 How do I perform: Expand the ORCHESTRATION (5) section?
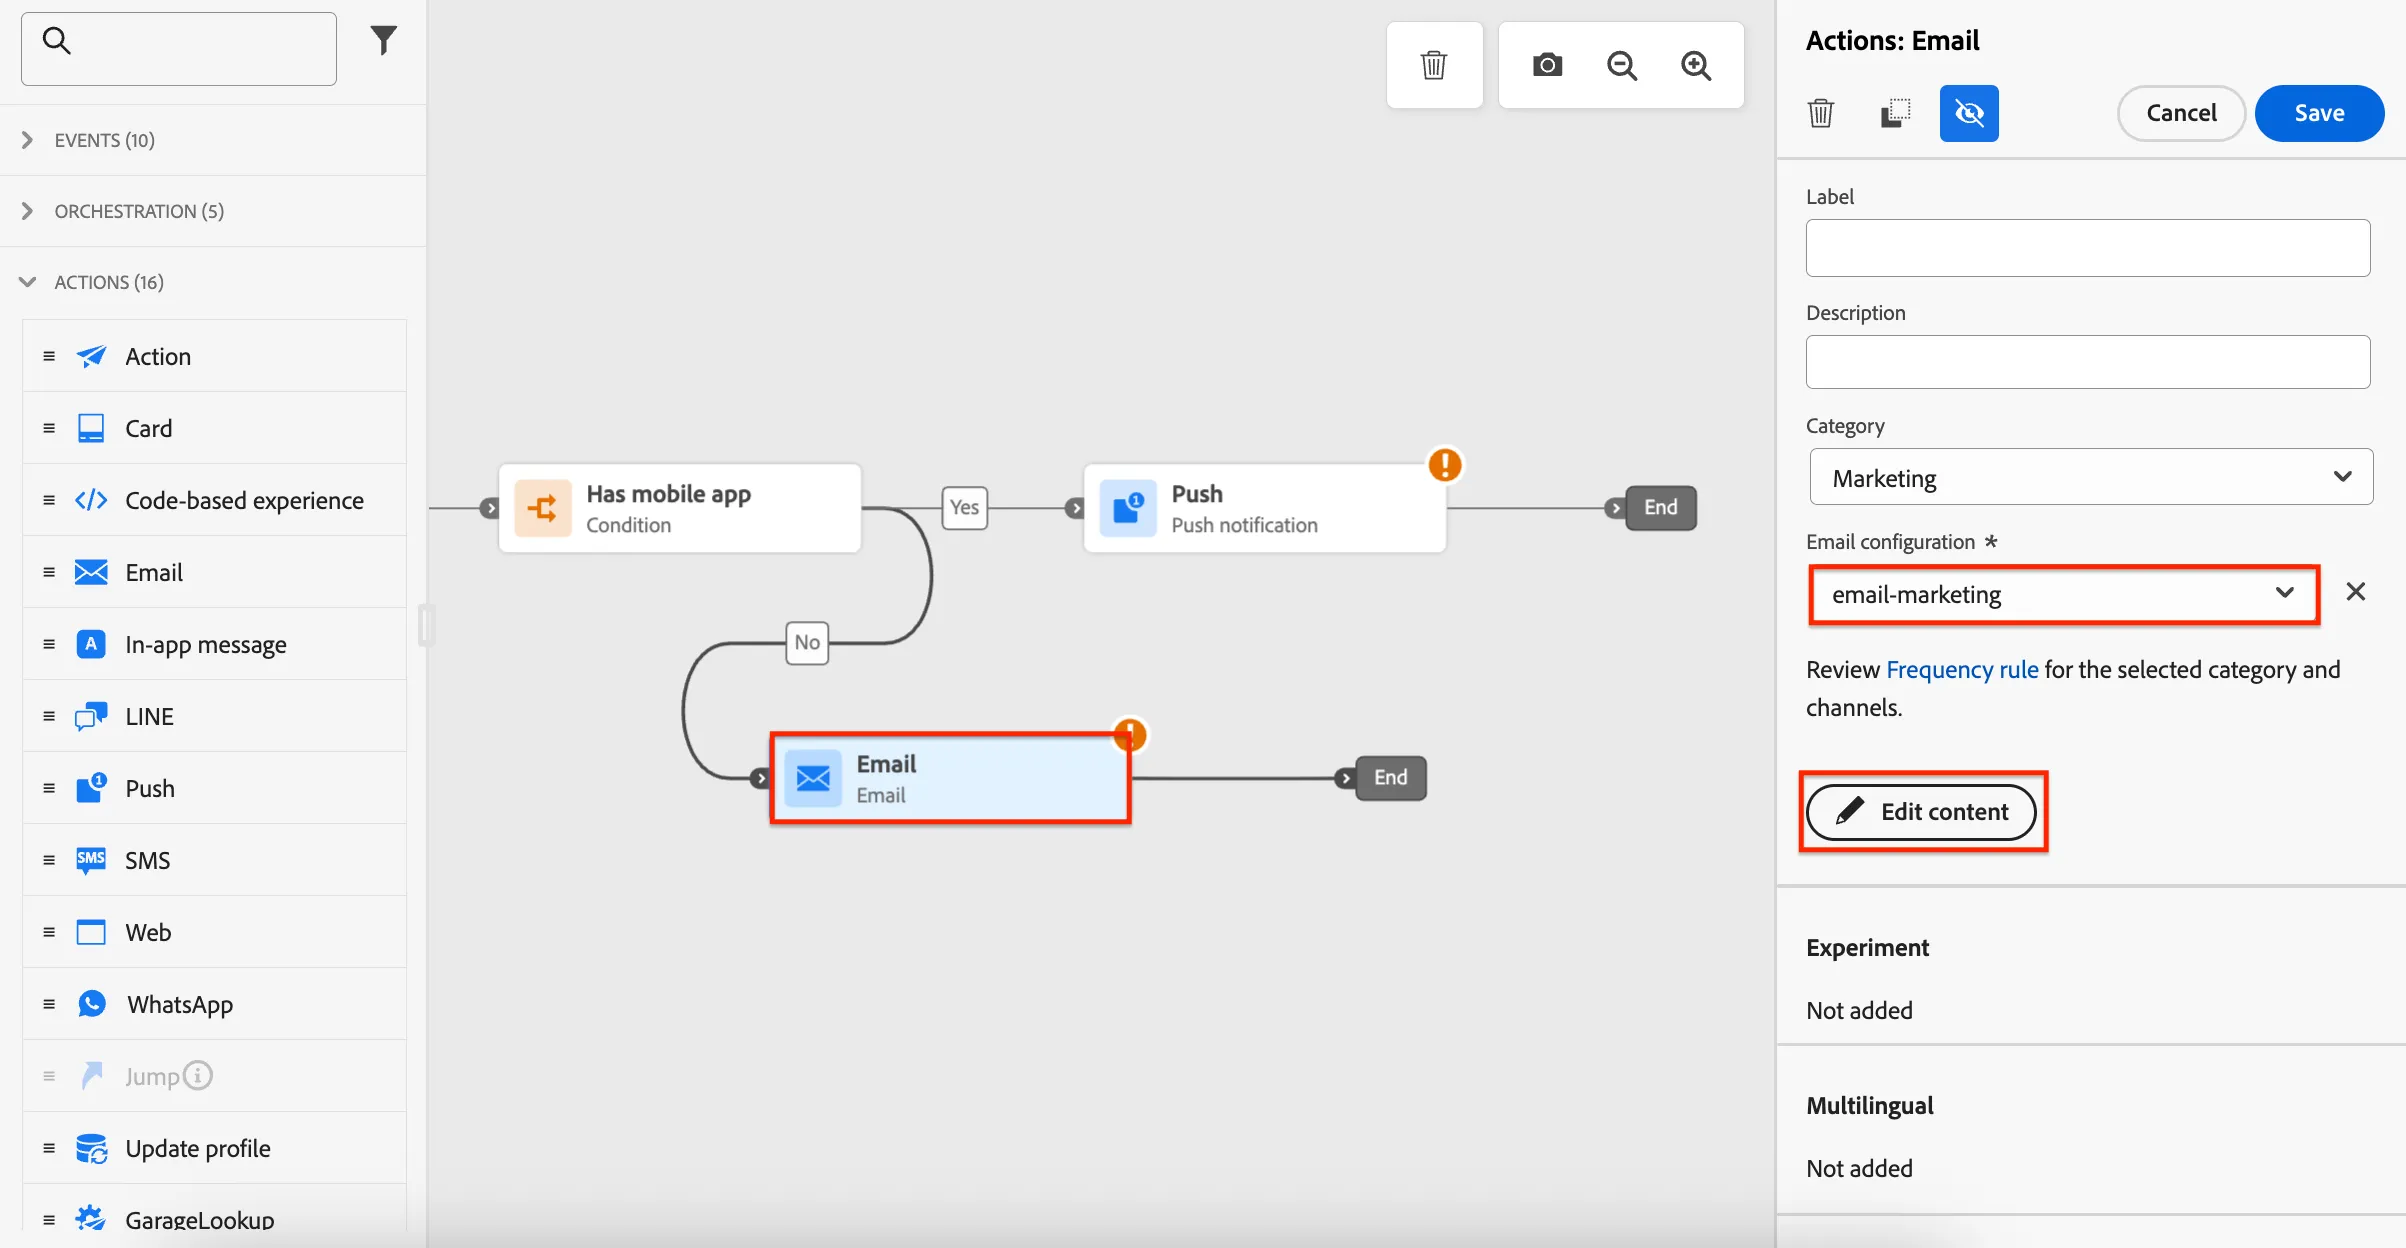pyautogui.click(x=213, y=211)
